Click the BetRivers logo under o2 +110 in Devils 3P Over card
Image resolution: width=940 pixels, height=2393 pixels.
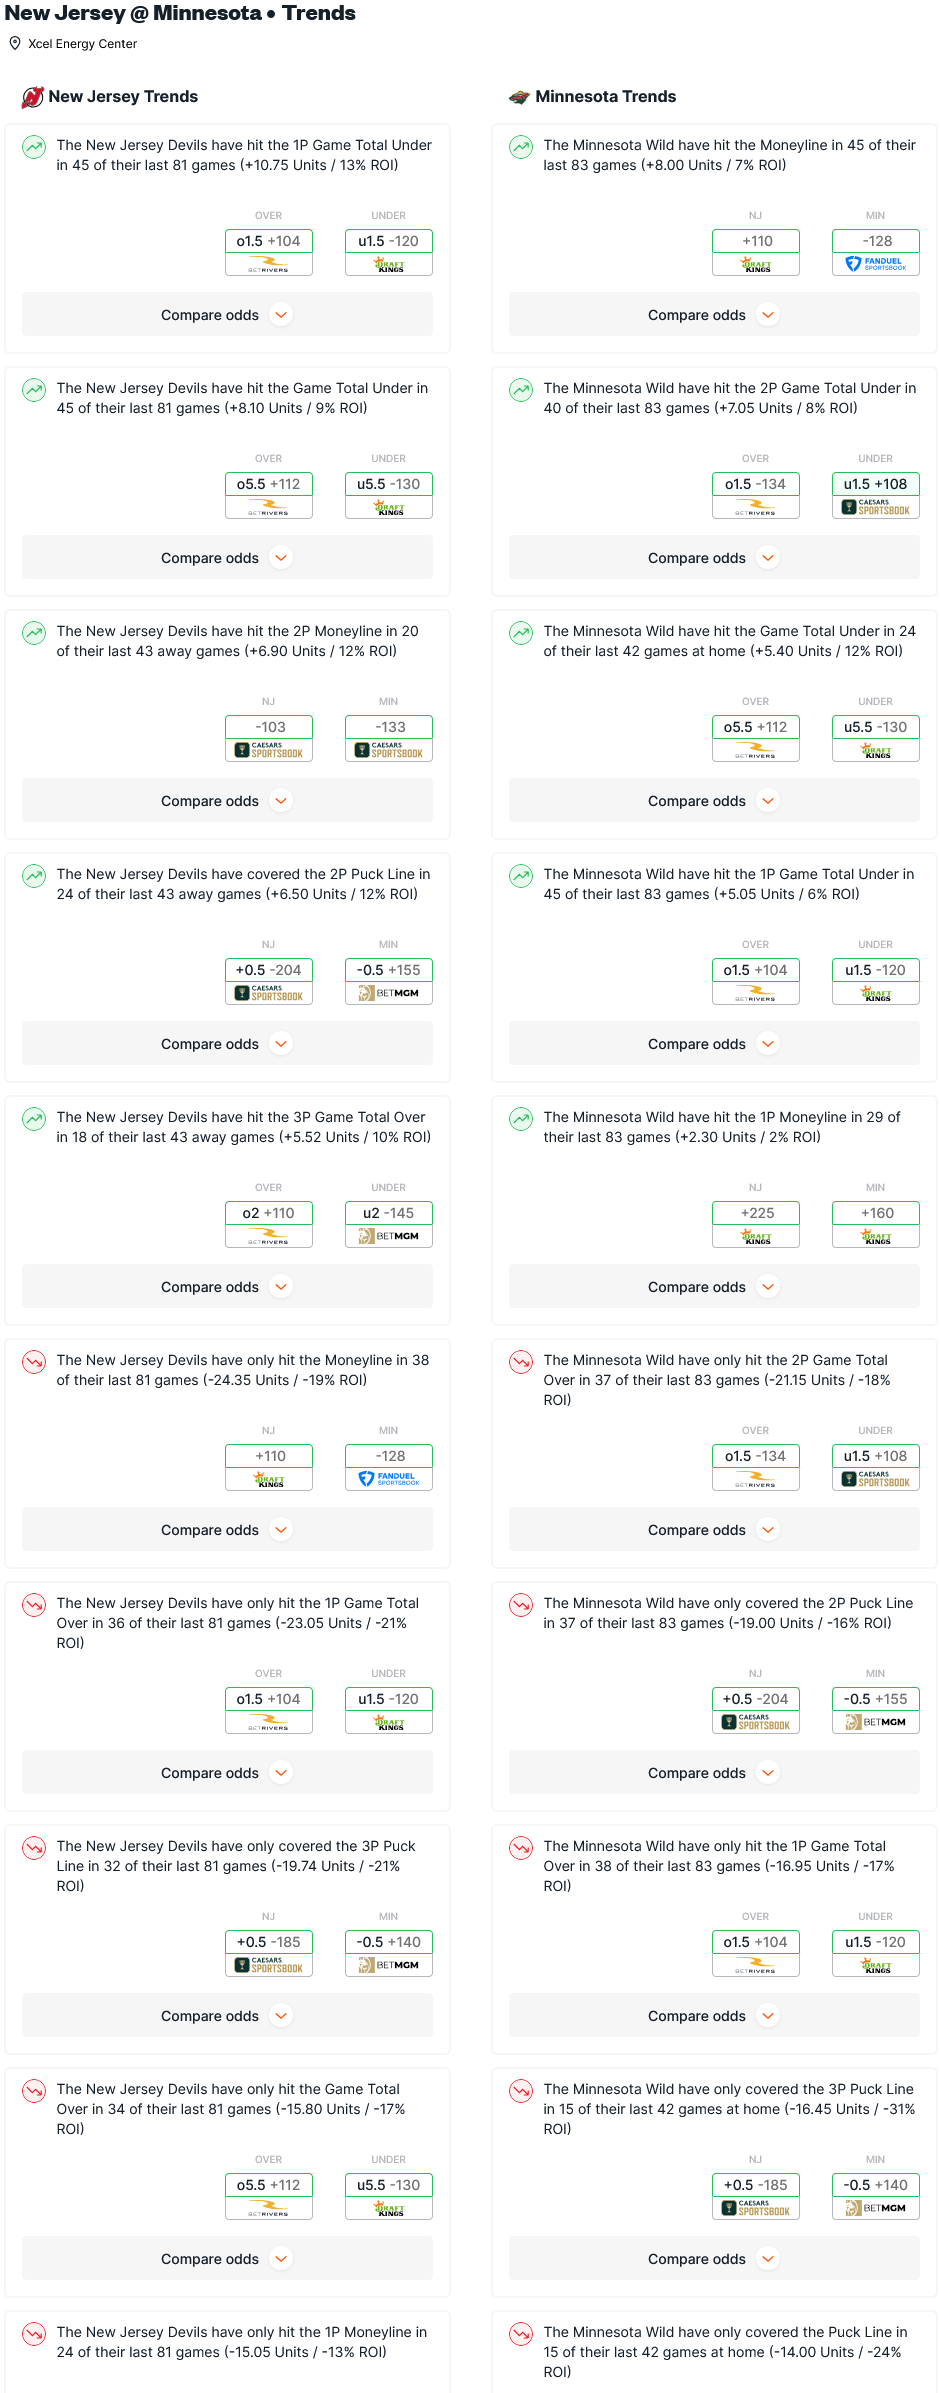tap(269, 1236)
